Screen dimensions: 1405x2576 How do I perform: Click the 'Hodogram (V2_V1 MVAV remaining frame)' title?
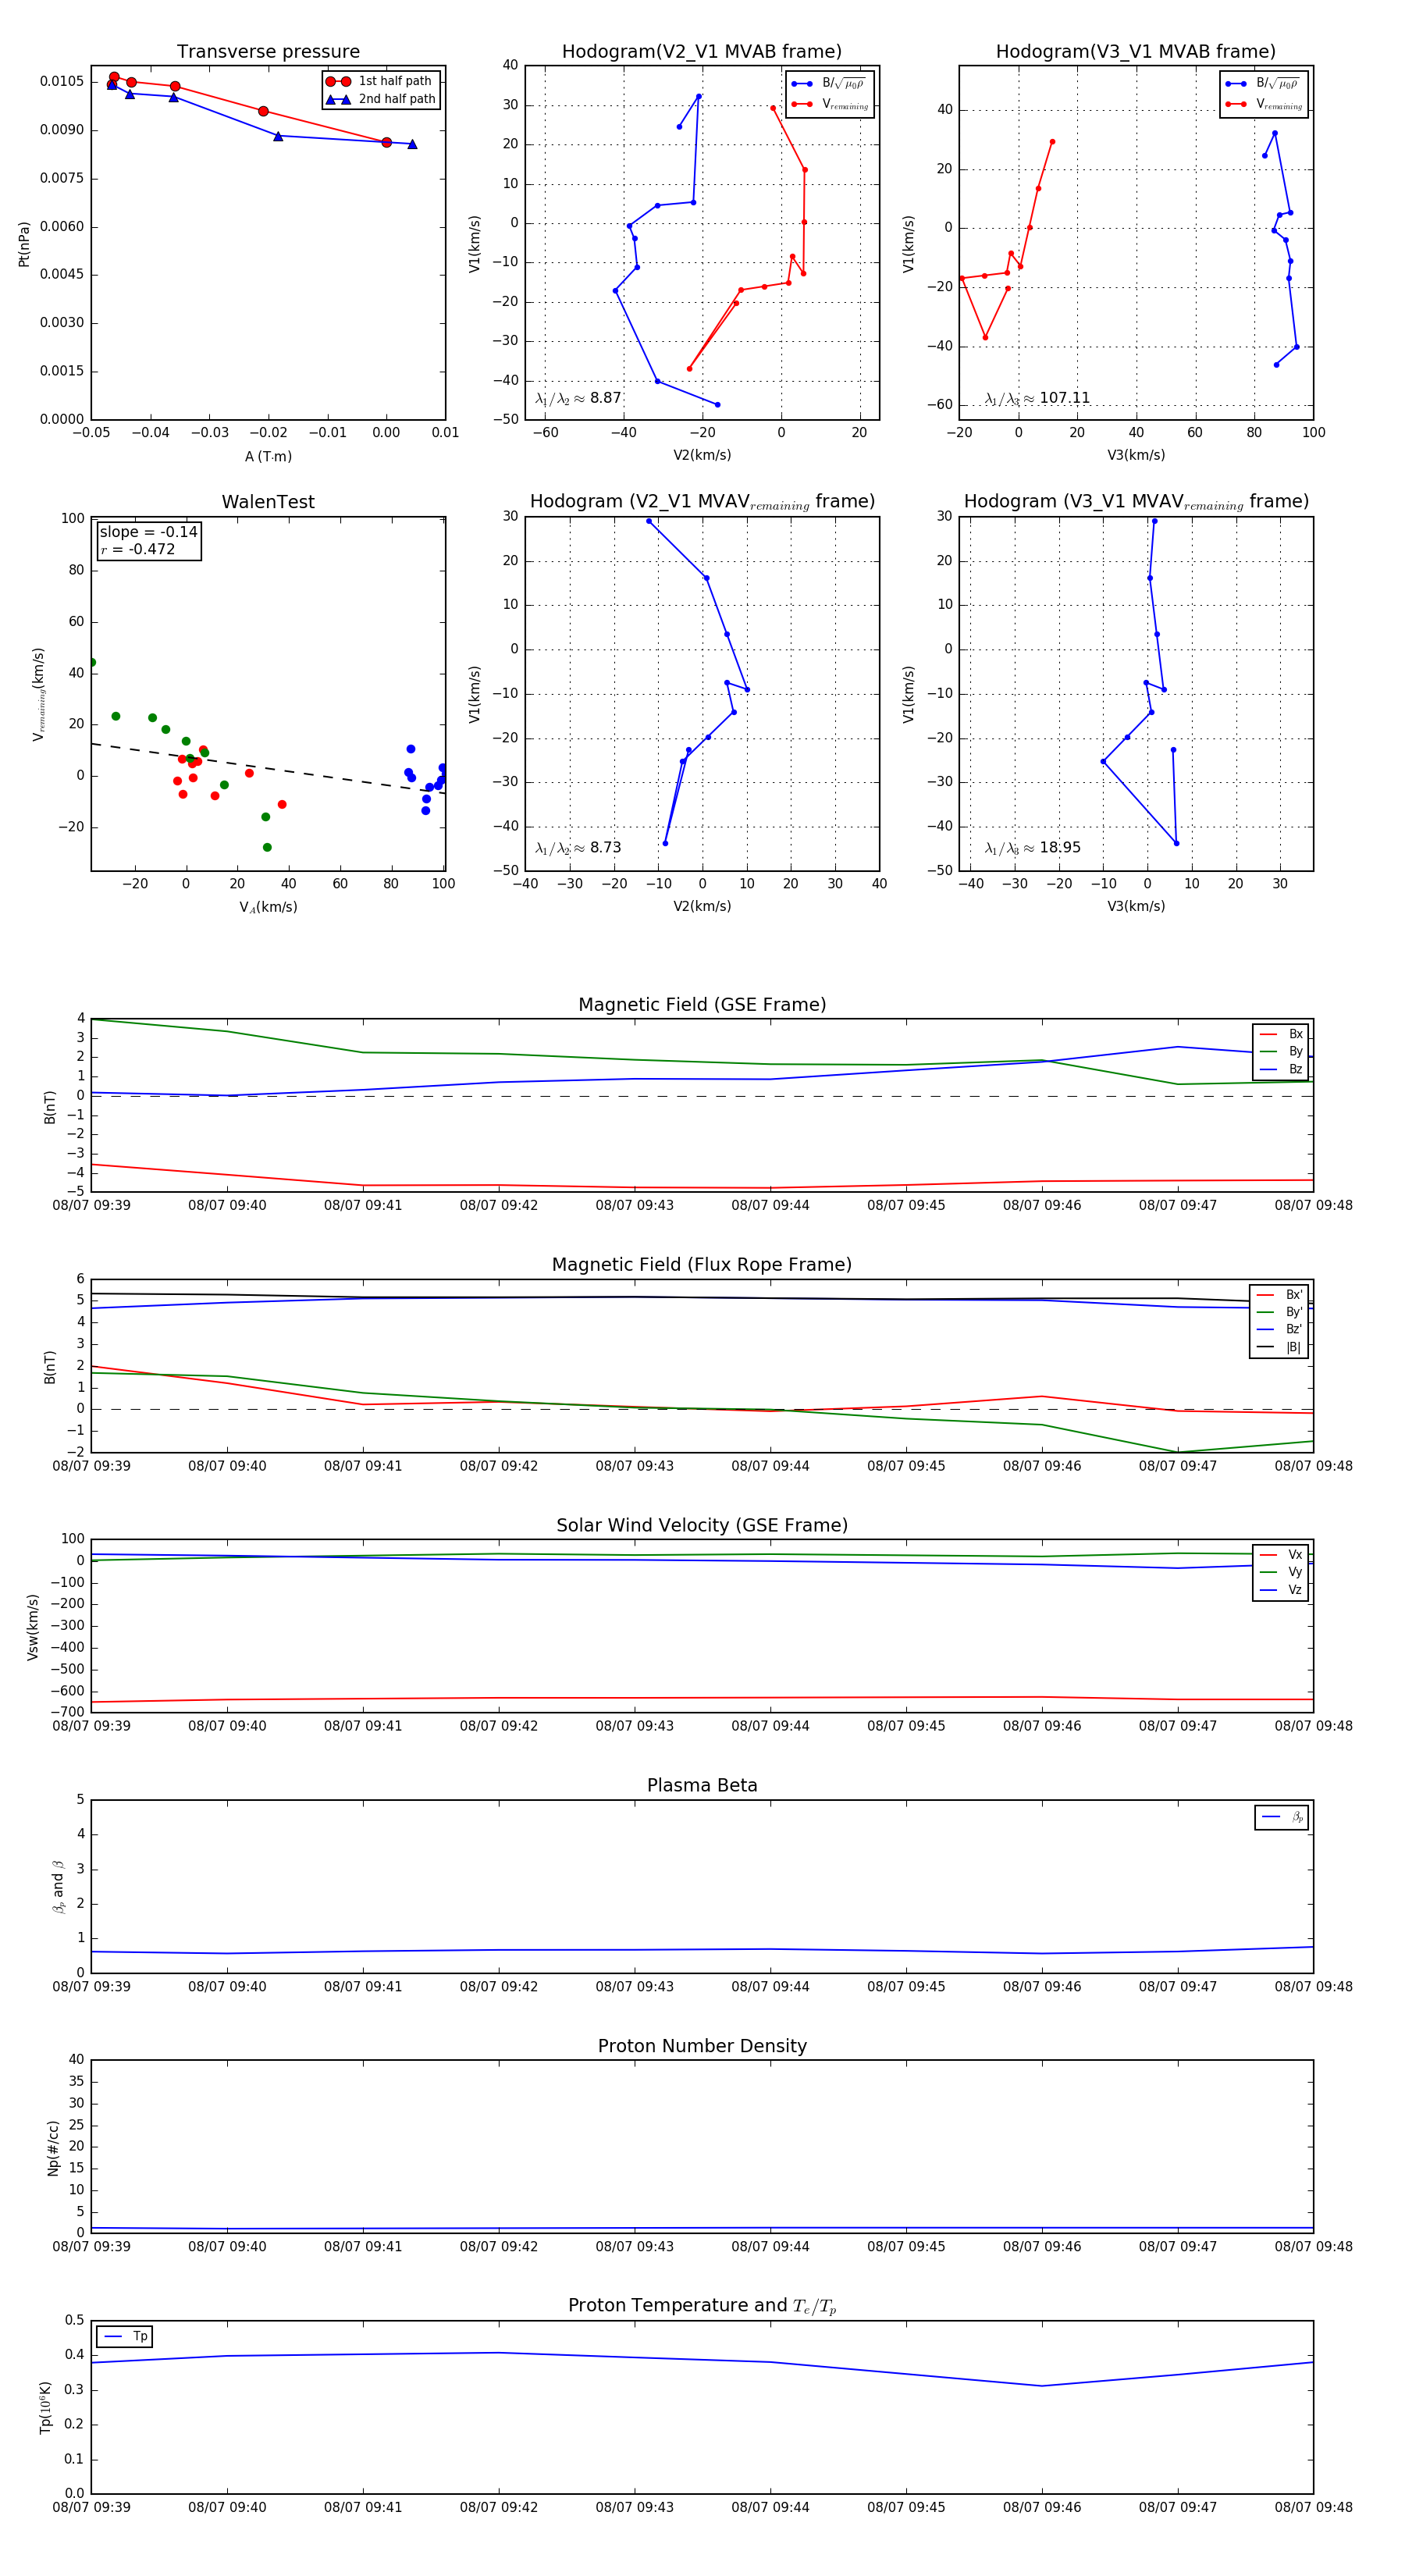702,502
